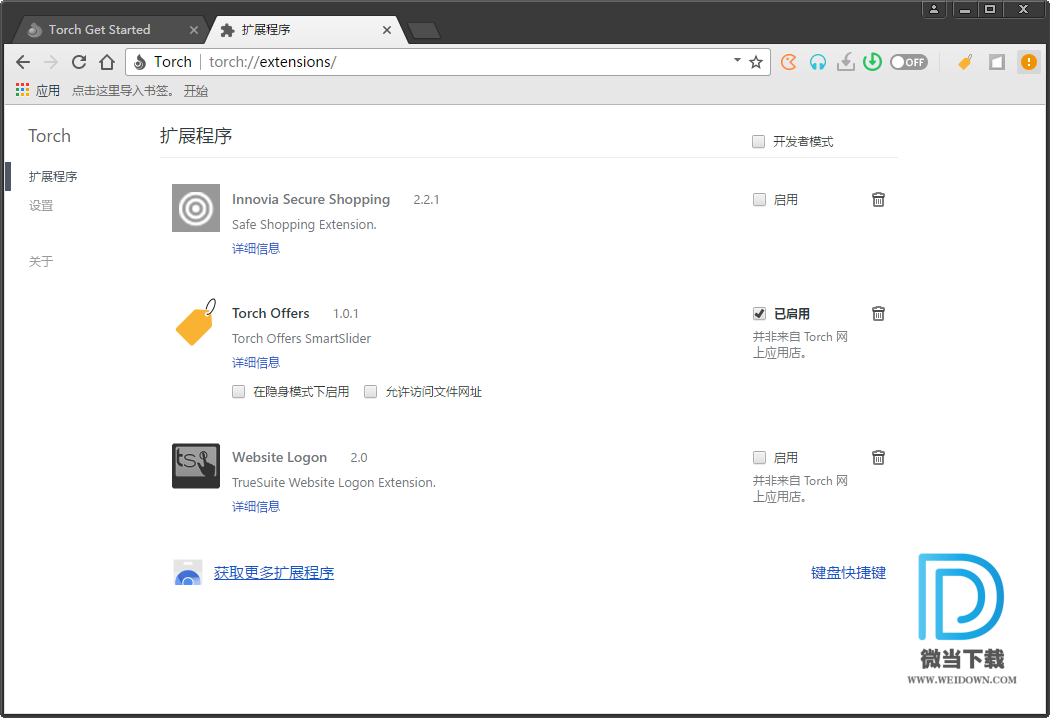
Task: Open 详细信息 for Torch Offers
Action: (x=256, y=362)
